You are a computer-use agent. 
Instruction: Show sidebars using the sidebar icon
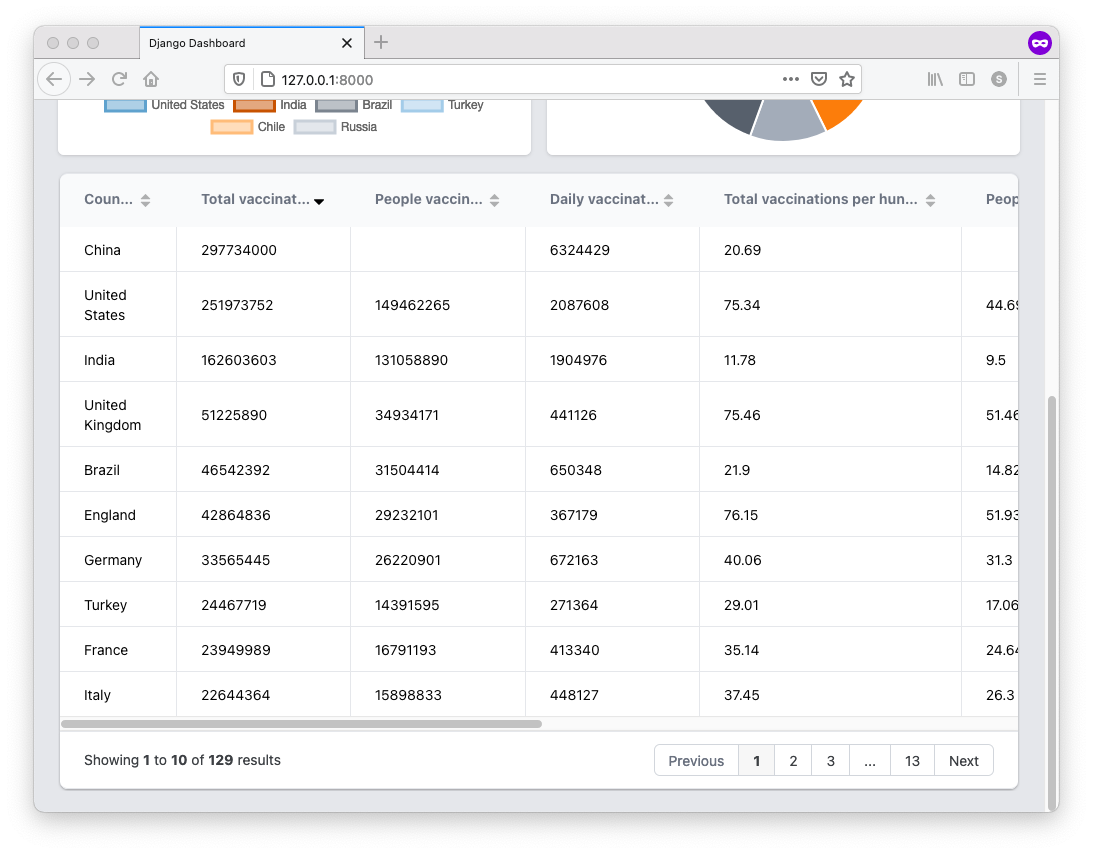pos(967,79)
